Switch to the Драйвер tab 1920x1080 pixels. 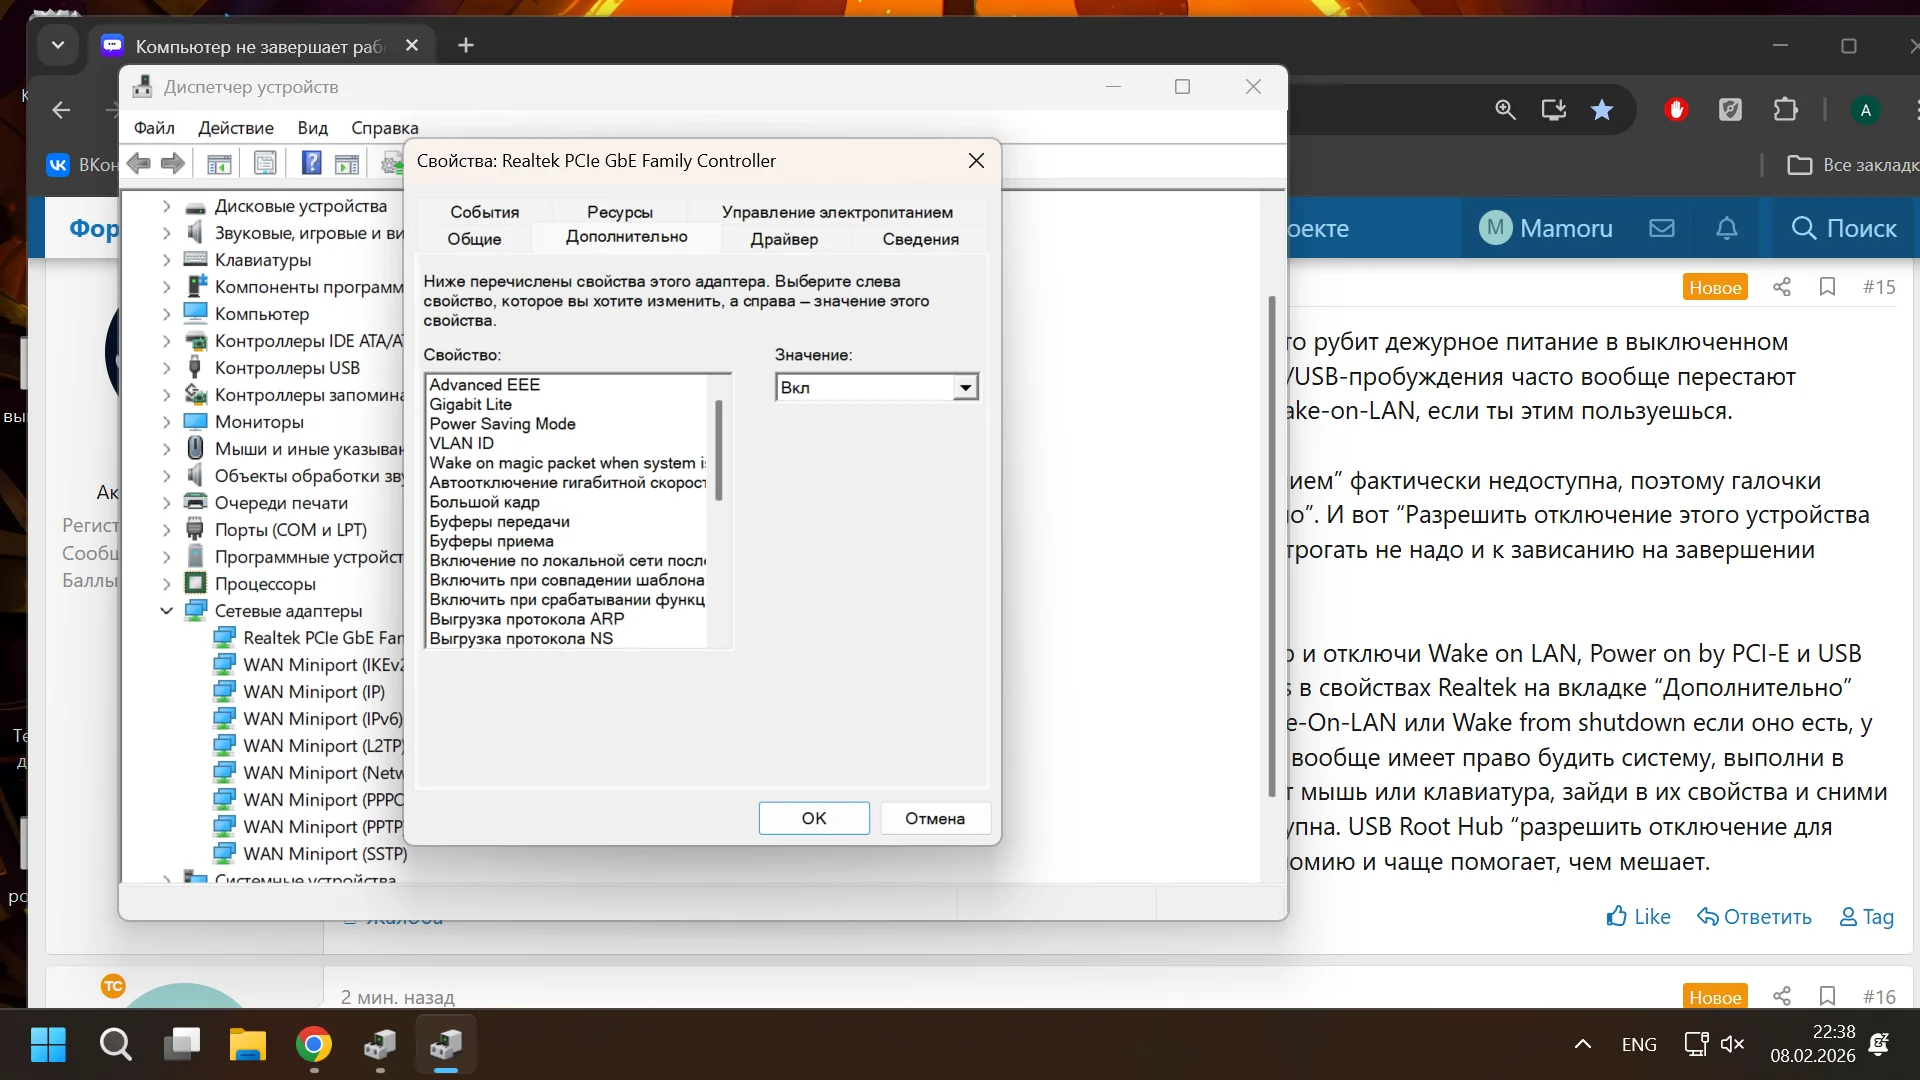tap(784, 239)
